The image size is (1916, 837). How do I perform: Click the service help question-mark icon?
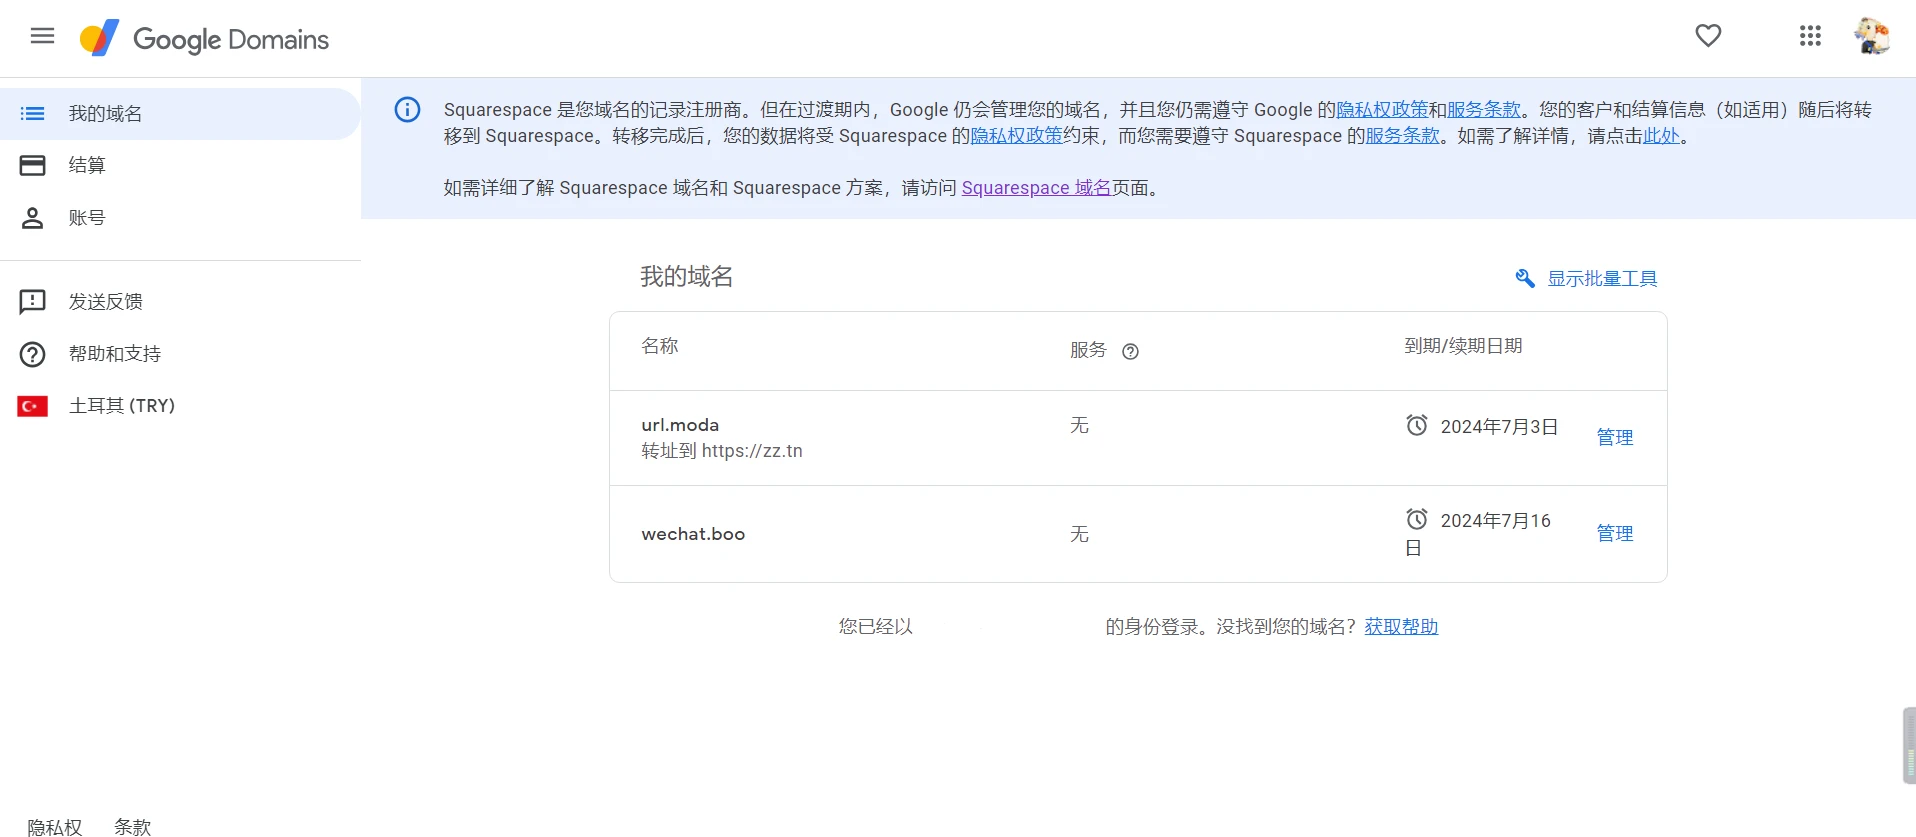coord(1130,351)
